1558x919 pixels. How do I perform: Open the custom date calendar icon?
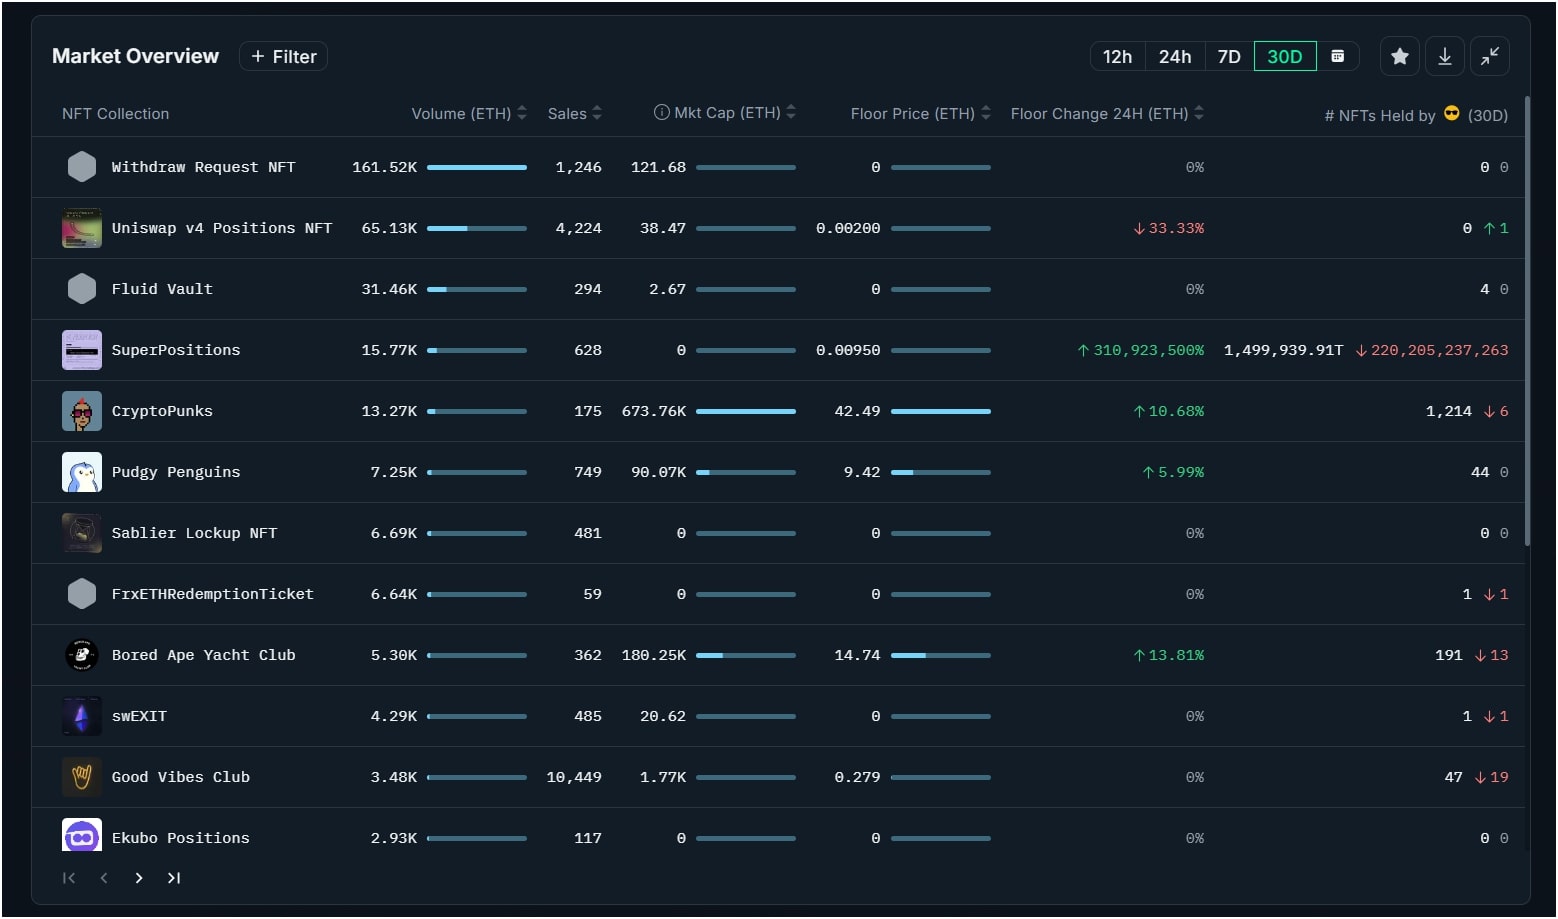1337,56
